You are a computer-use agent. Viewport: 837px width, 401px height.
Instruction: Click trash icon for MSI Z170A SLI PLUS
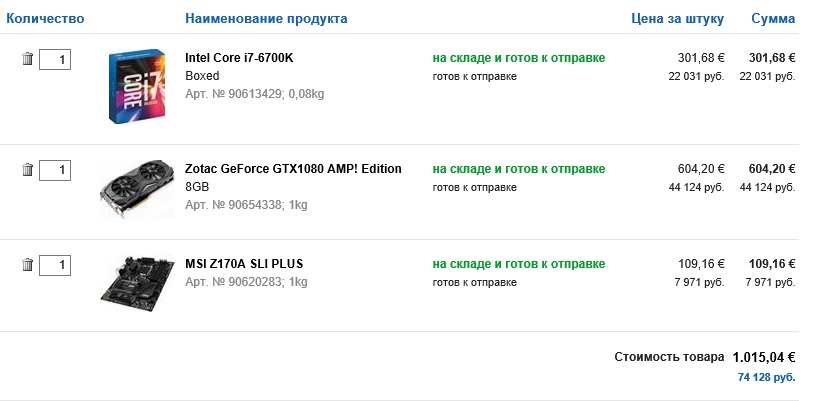click(x=27, y=264)
